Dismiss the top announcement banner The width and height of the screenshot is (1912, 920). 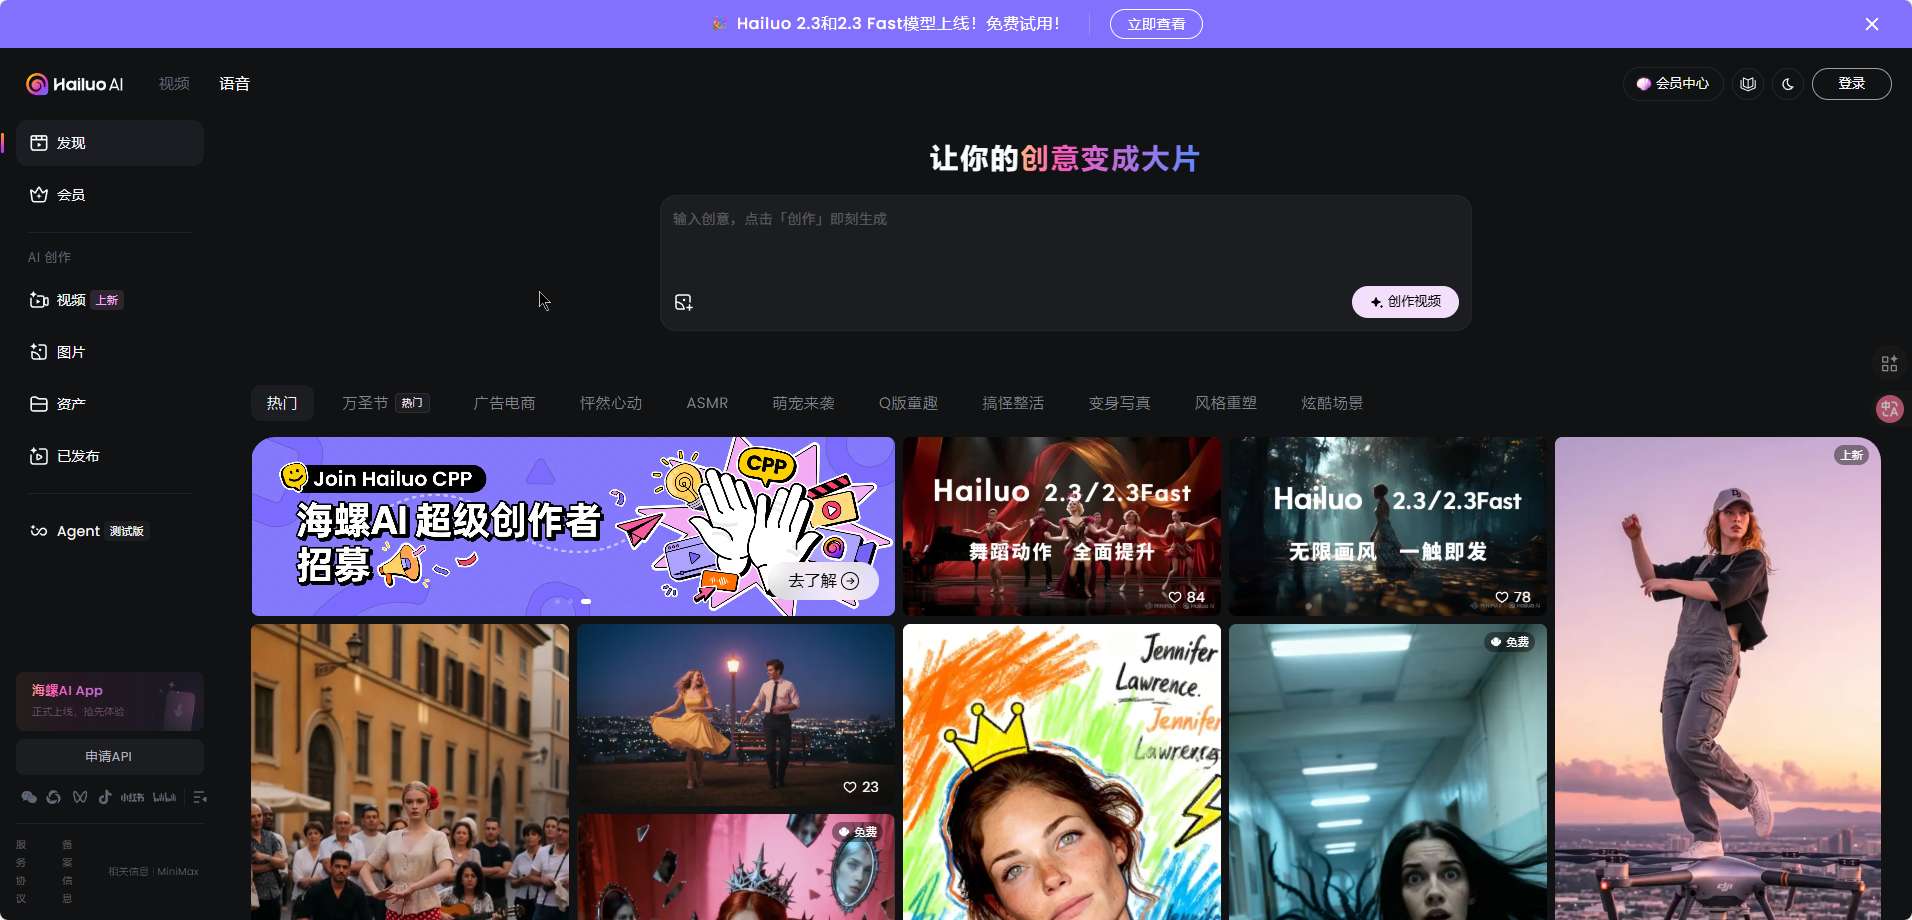[x=1872, y=24]
